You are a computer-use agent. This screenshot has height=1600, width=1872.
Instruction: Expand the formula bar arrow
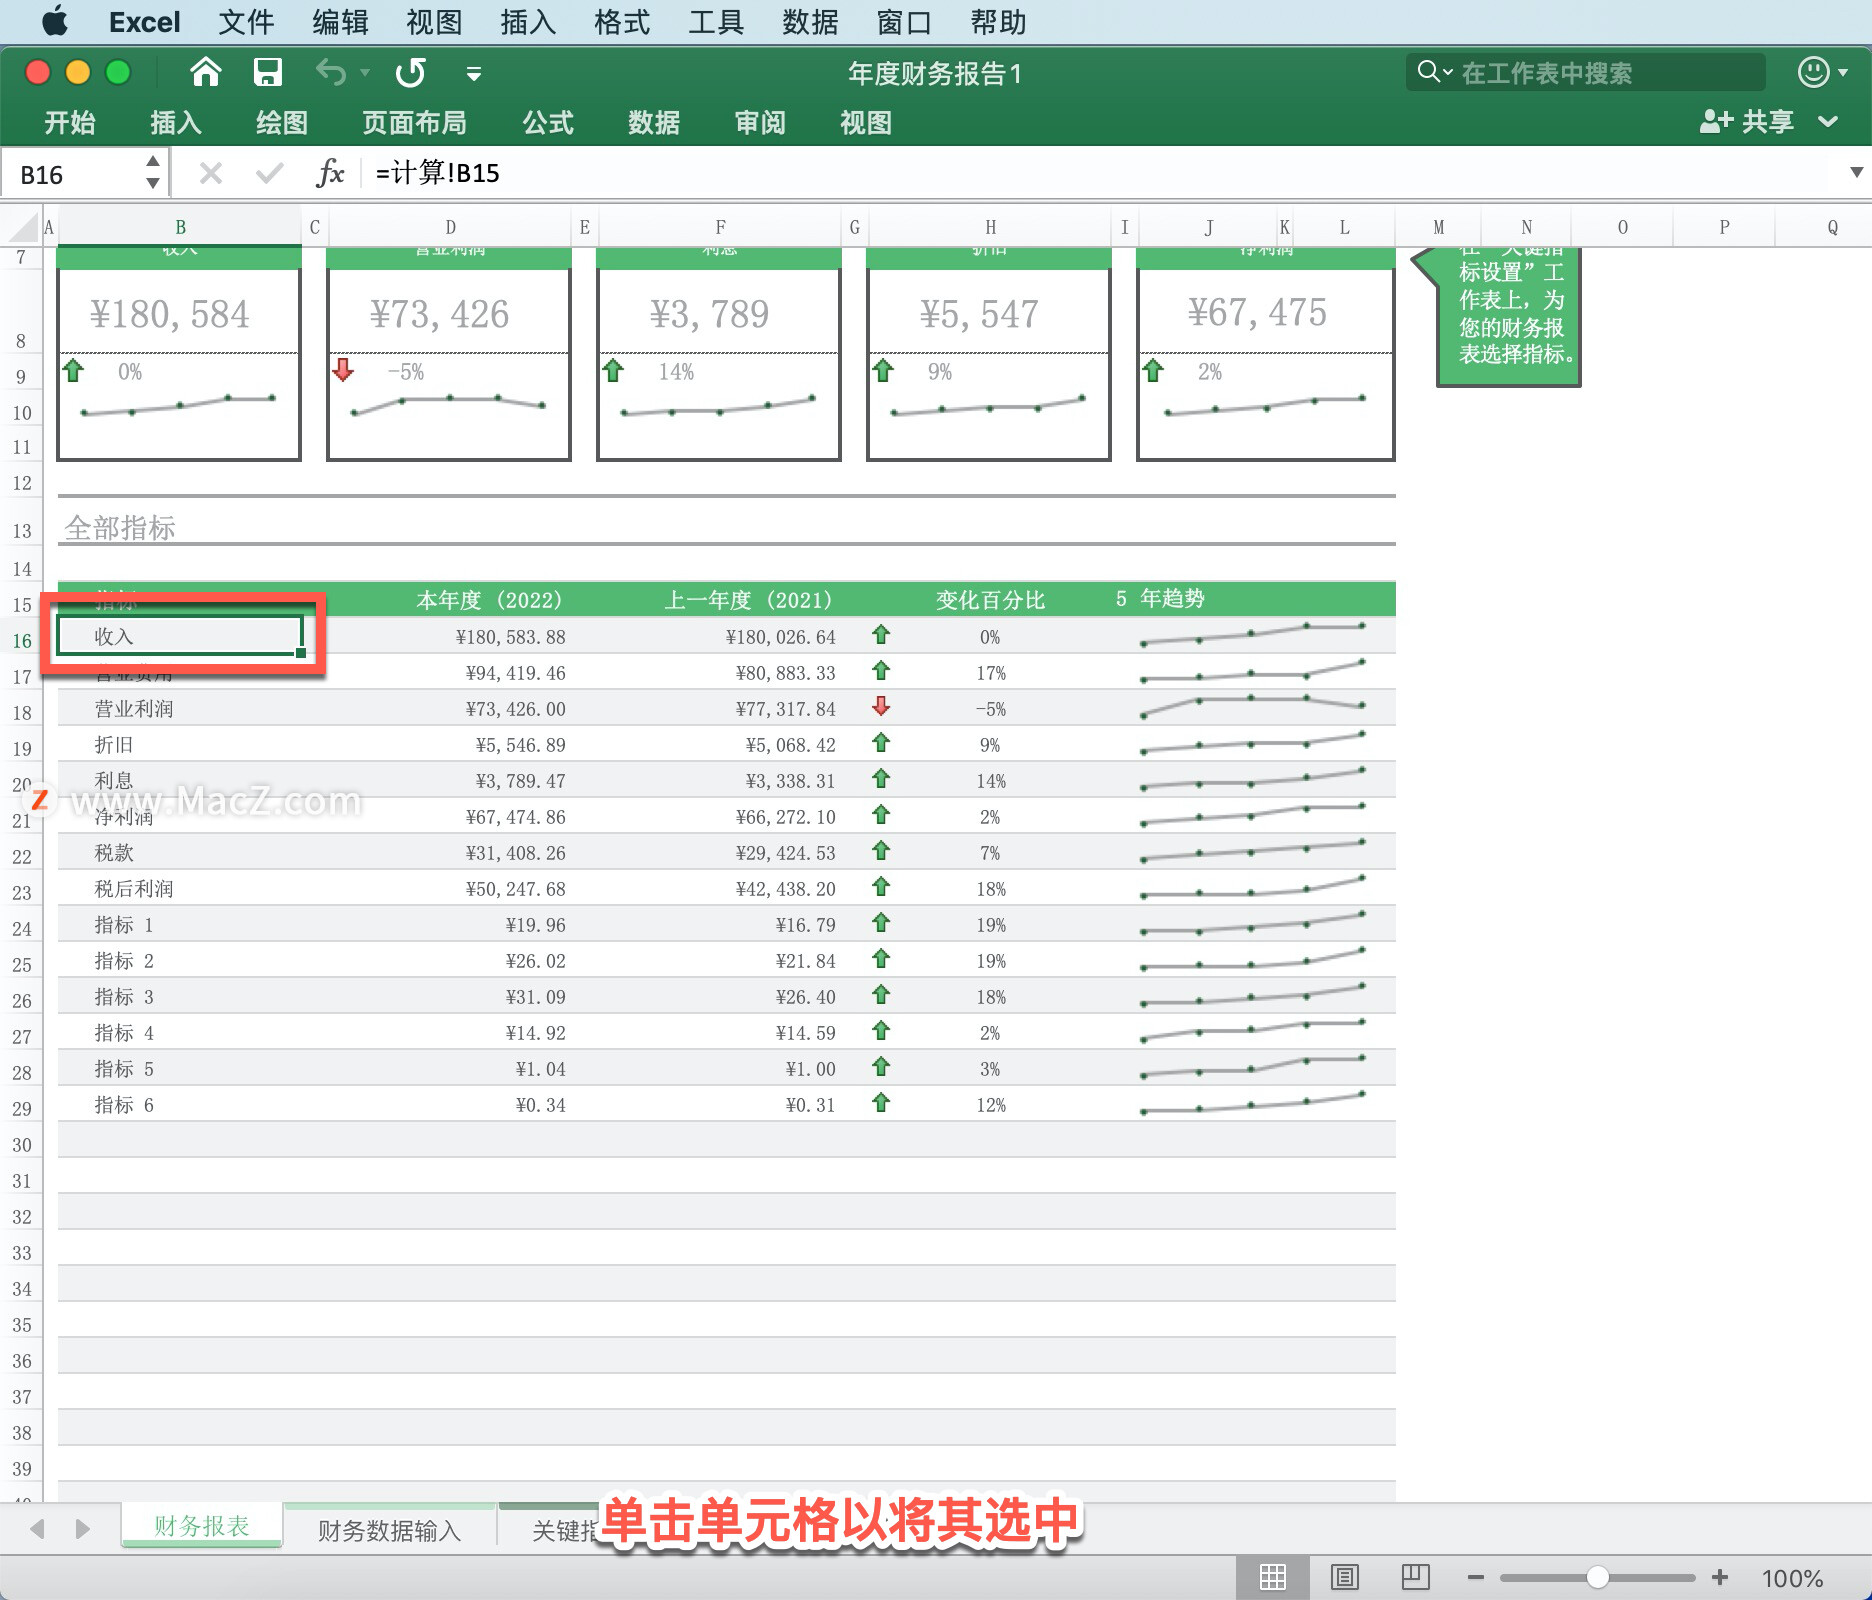click(x=1856, y=172)
